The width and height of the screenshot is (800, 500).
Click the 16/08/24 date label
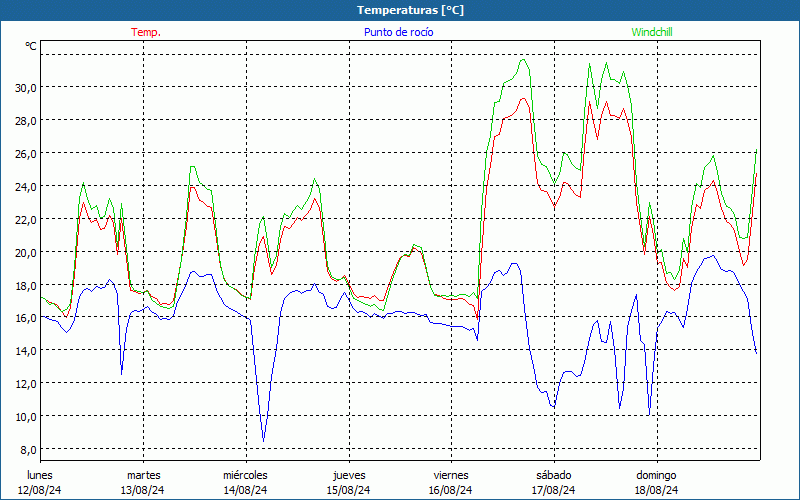[450, 490]
